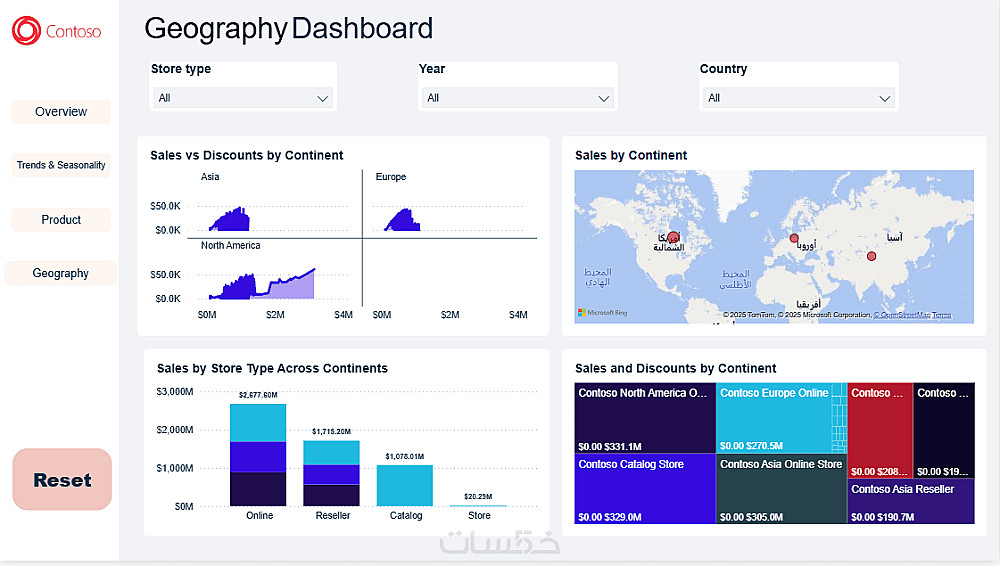Click the Reseller axis label
This screenshot has width=1000, height=566.
tap(333, 516)
